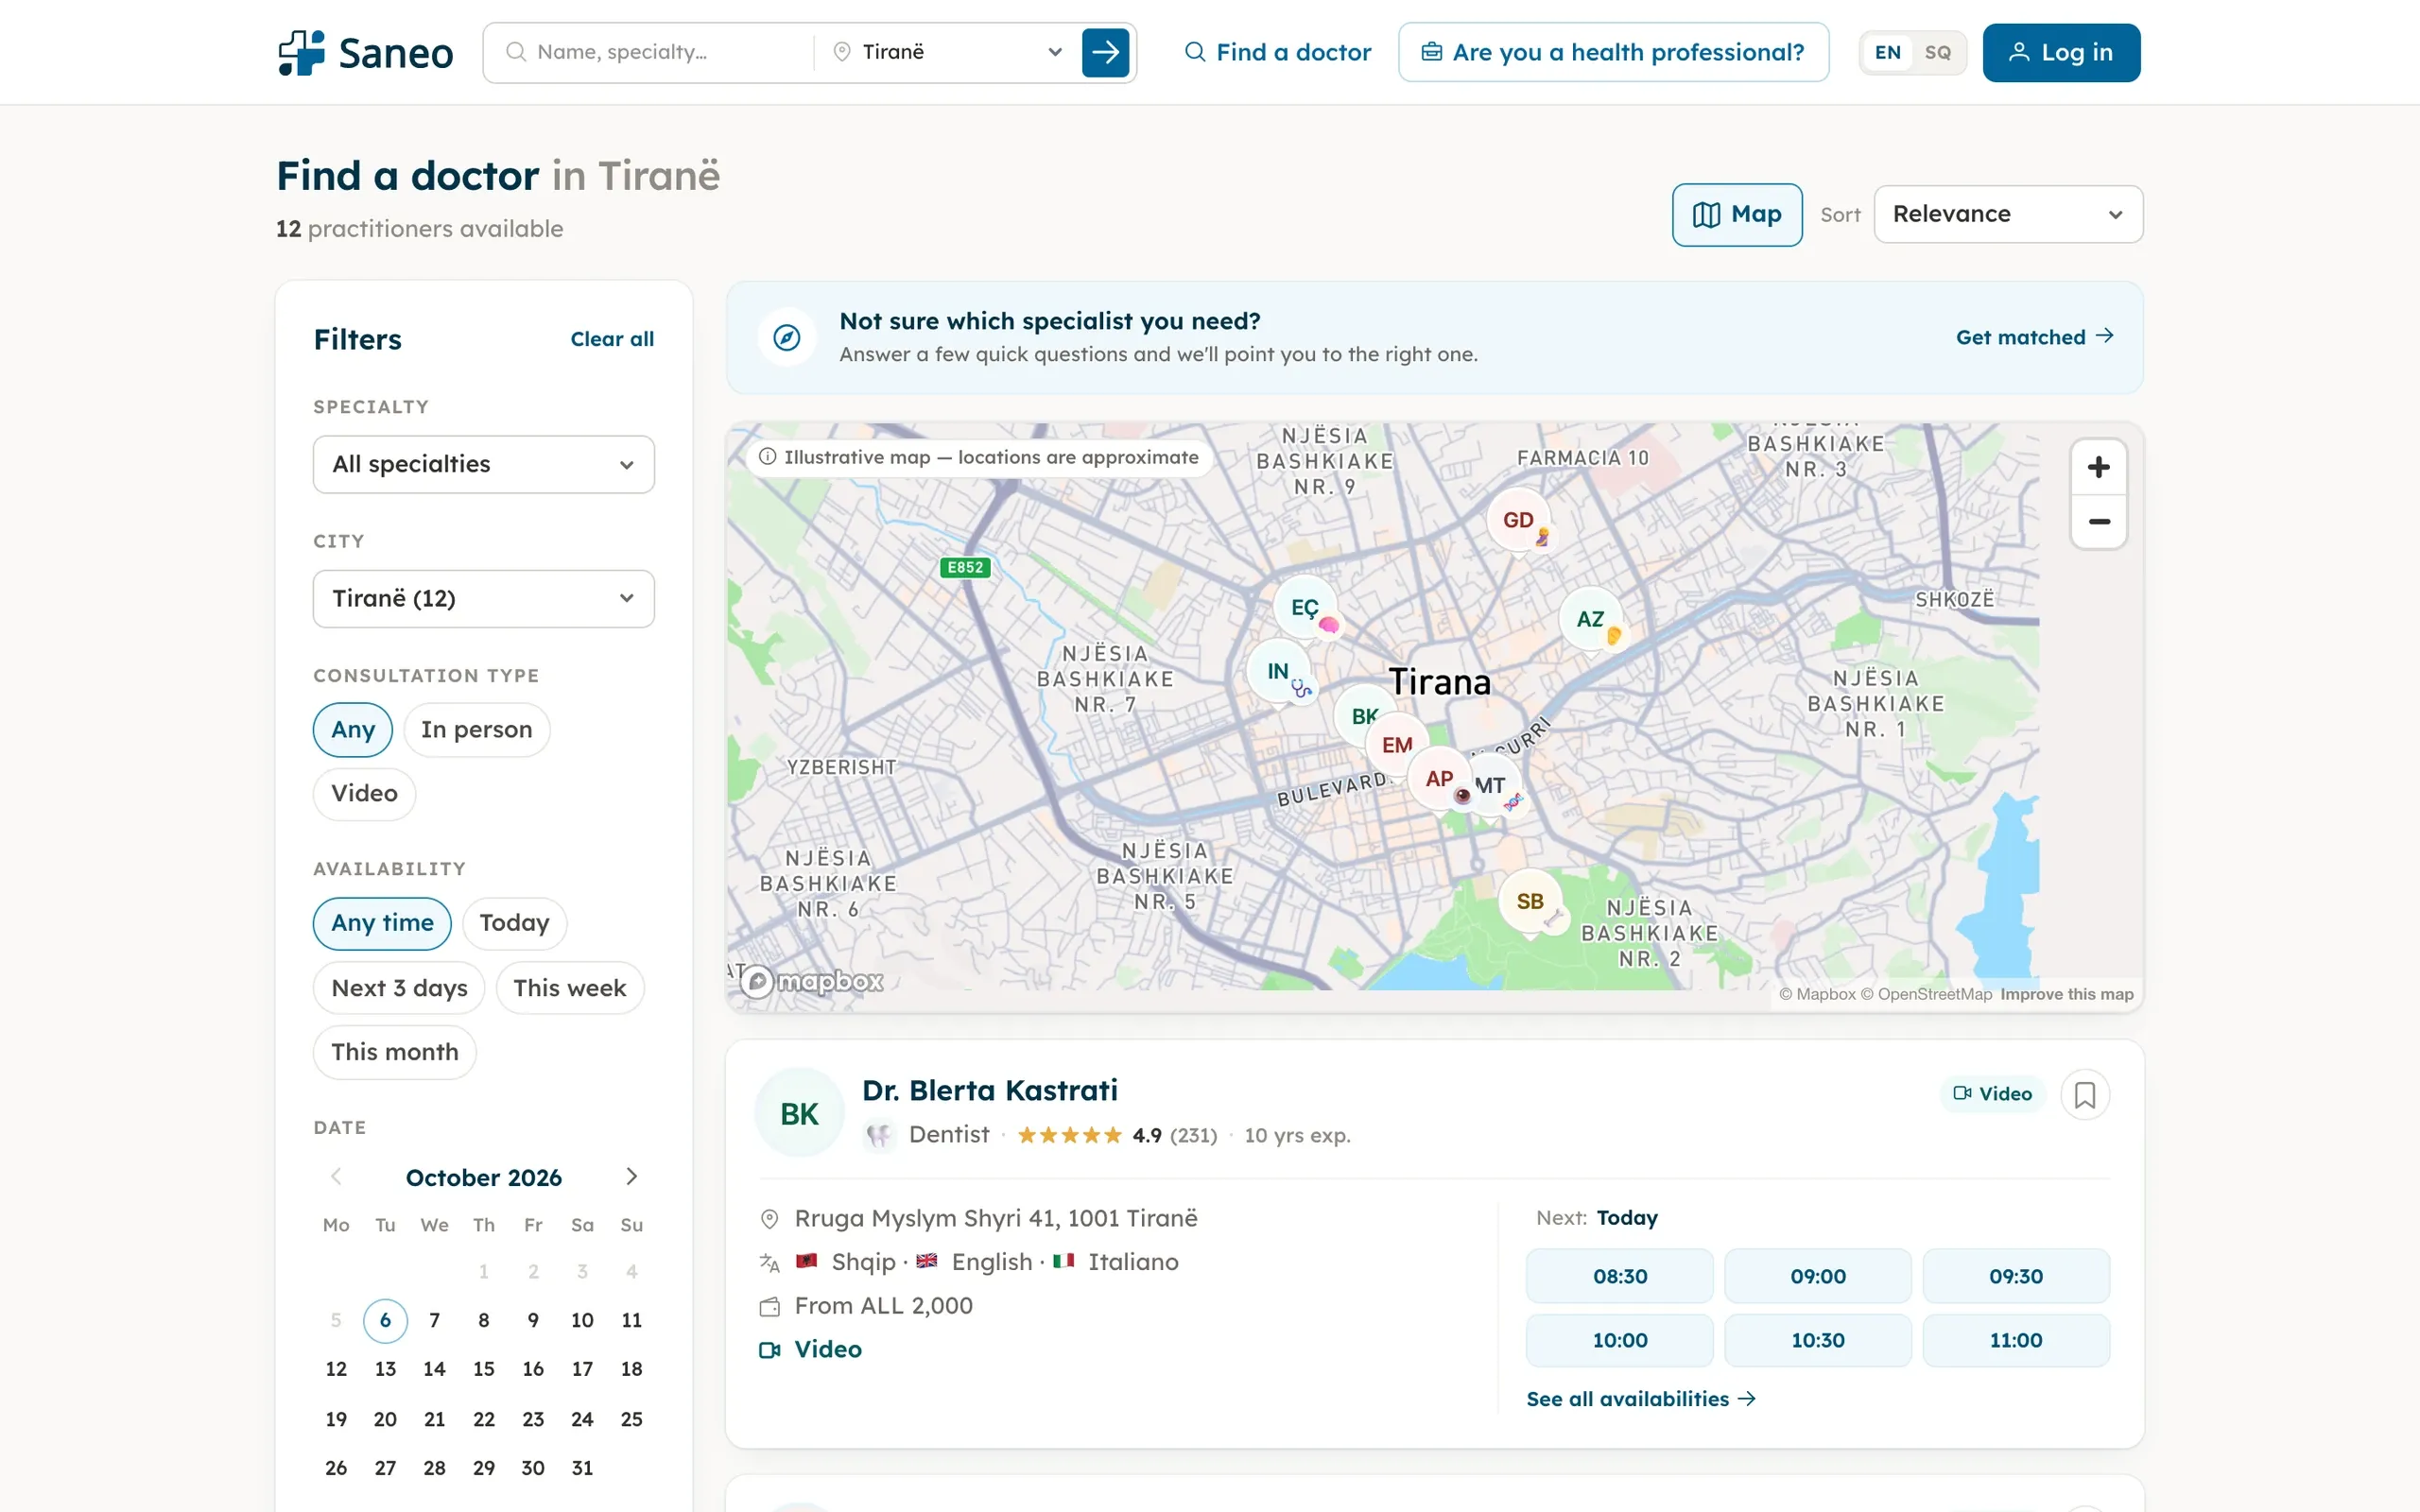The width and height of the screenshot is (2420, 1512).
Task: Filter availability by This week
Action: [569, 987]
